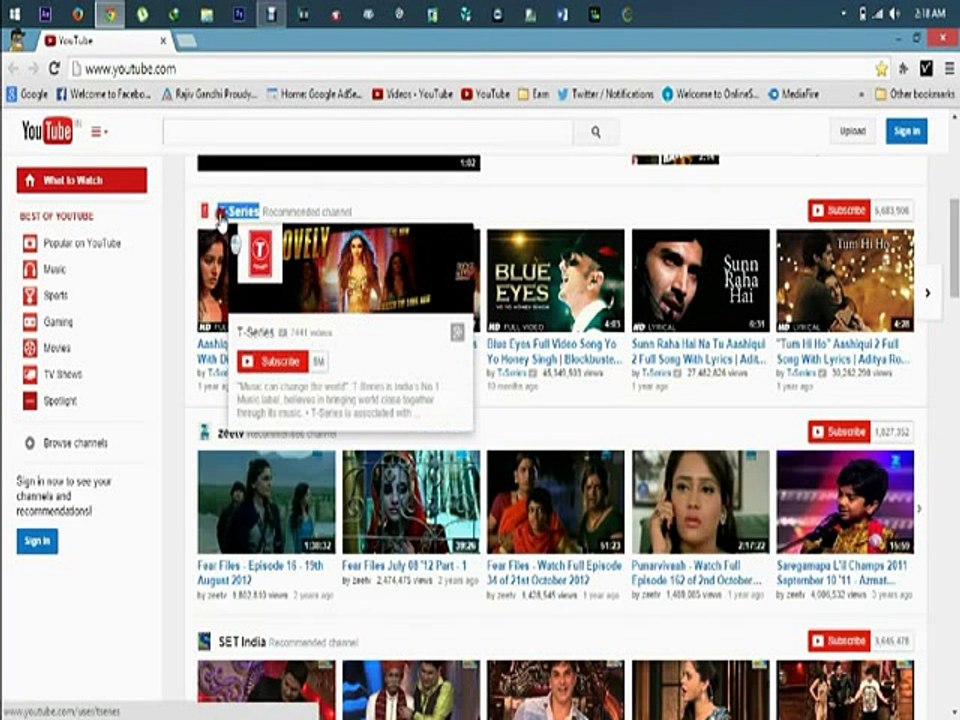This screenshot has height=720, width=960.
Task: Open the Blue Eyes video thumbnail
Action: [x=555, y=280]
